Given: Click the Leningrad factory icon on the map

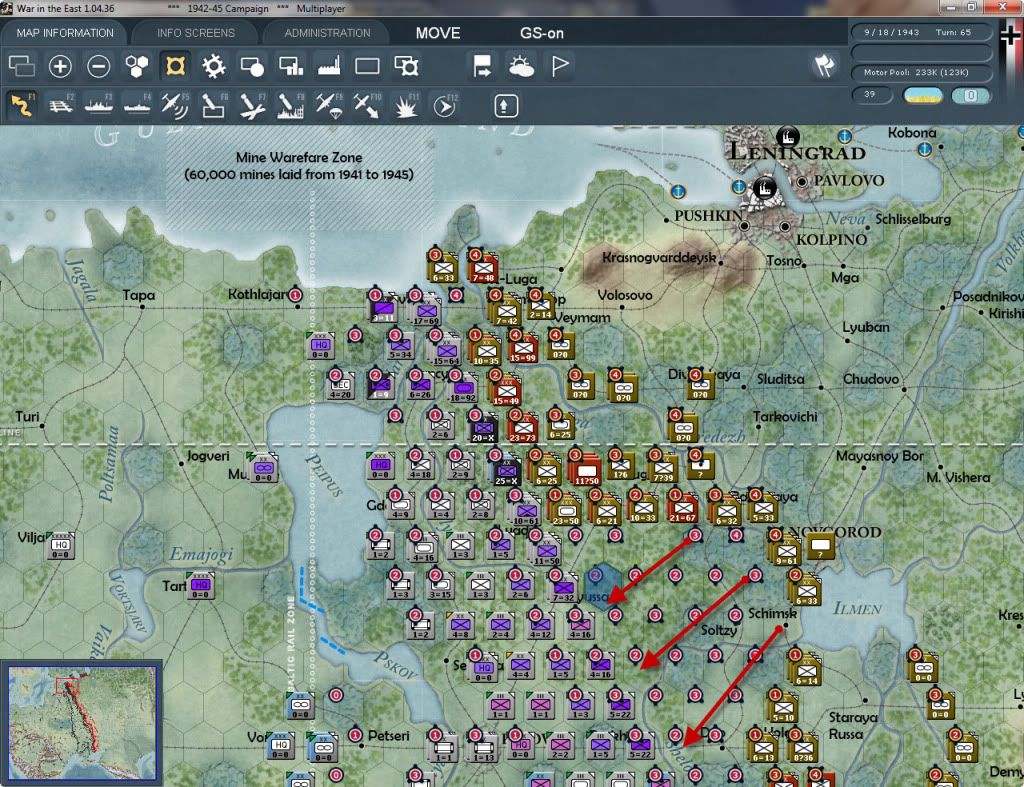Looking at the screenshot, I should click(788, 137).
